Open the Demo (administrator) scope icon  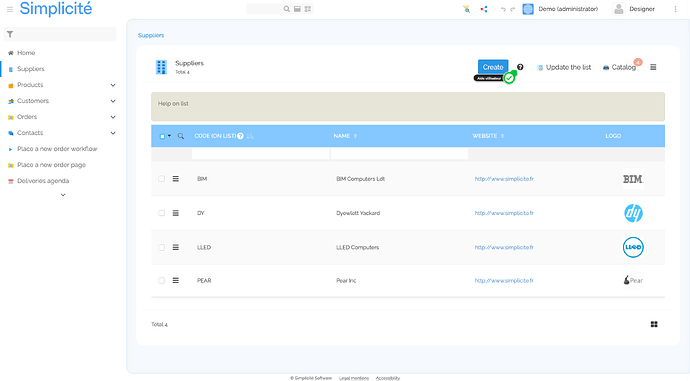(528, 9)
